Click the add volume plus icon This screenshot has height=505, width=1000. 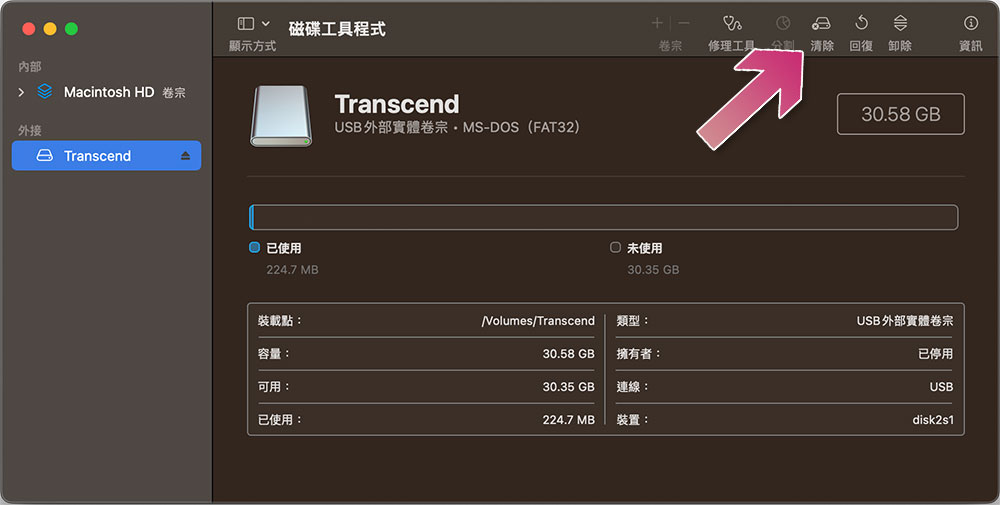[657, 23]
